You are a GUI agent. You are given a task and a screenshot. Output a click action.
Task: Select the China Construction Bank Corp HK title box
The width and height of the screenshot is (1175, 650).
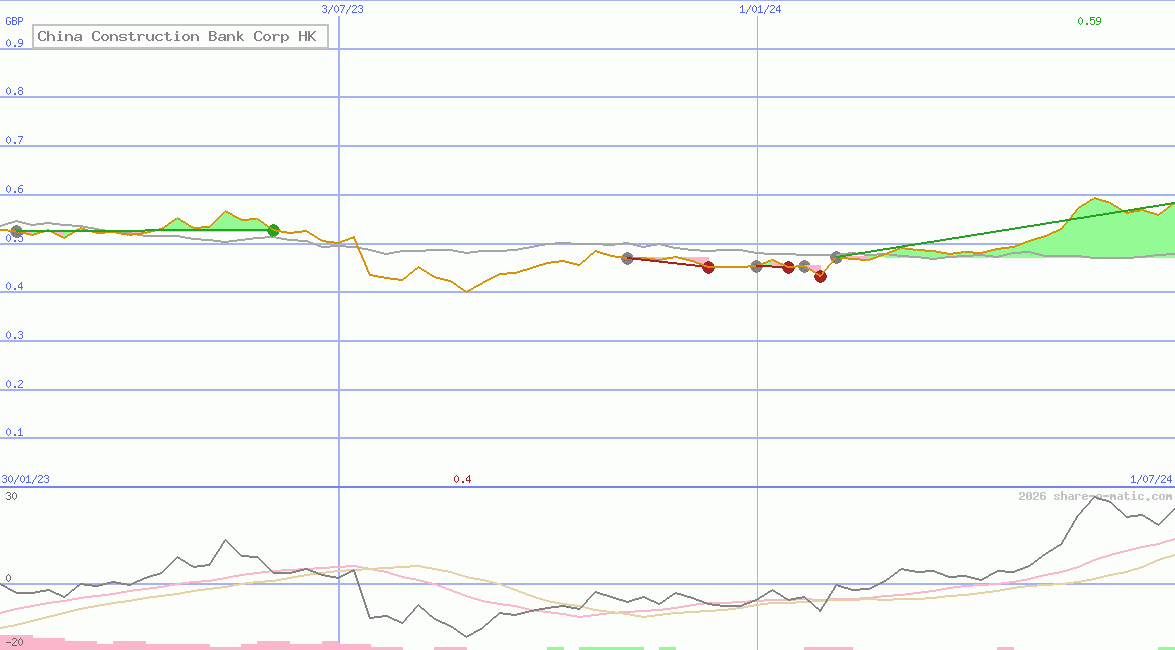(180, 36)
